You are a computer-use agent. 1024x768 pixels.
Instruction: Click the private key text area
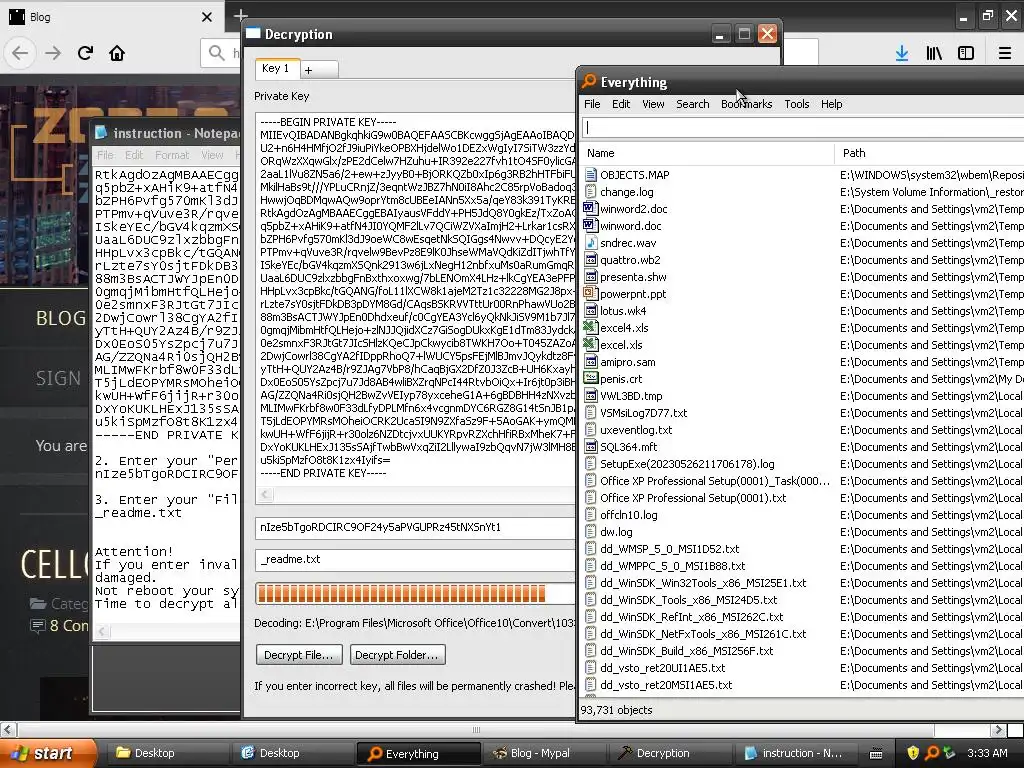[x=415, y=298]
